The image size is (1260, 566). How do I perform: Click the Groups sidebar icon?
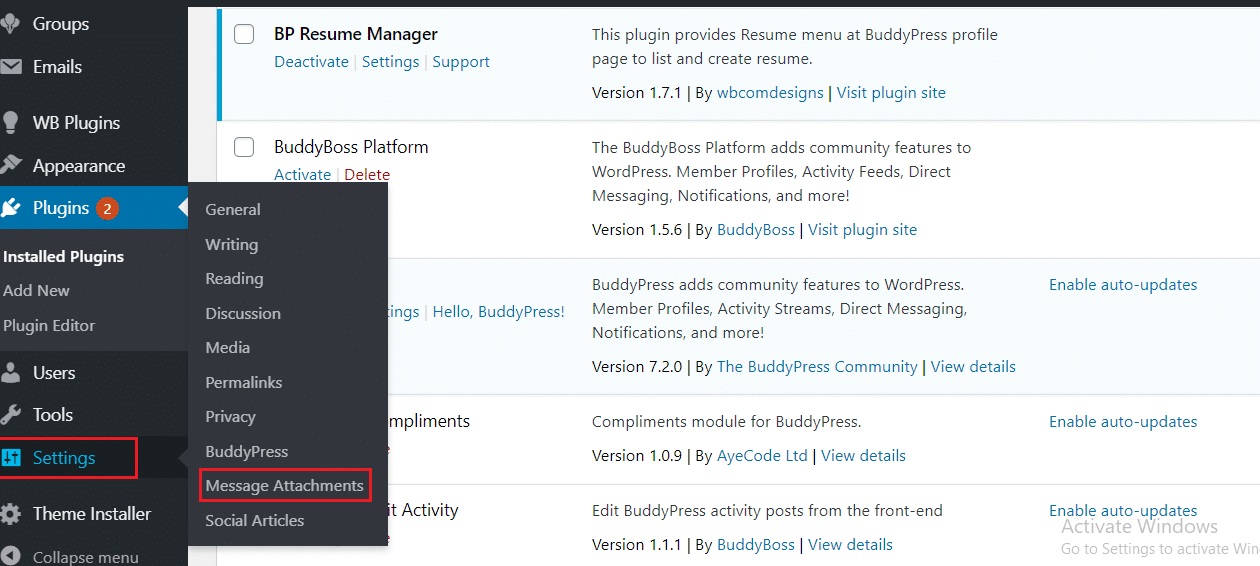[10, 24]
